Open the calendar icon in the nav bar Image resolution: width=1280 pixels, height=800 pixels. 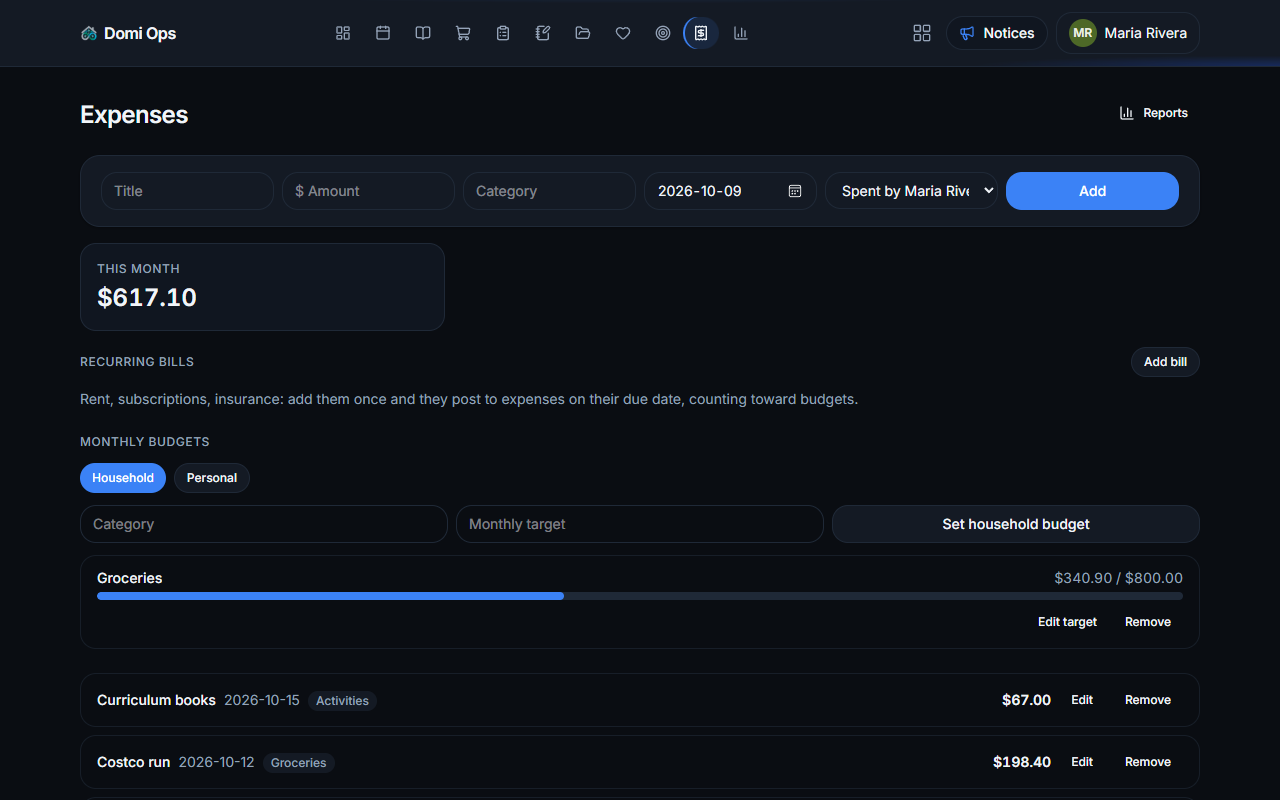click(x=383, y=33)
